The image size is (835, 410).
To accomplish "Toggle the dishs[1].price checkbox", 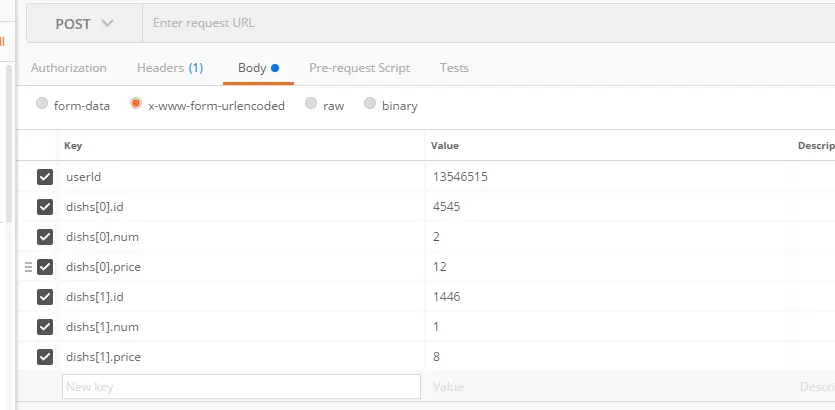I will (45, 357).
